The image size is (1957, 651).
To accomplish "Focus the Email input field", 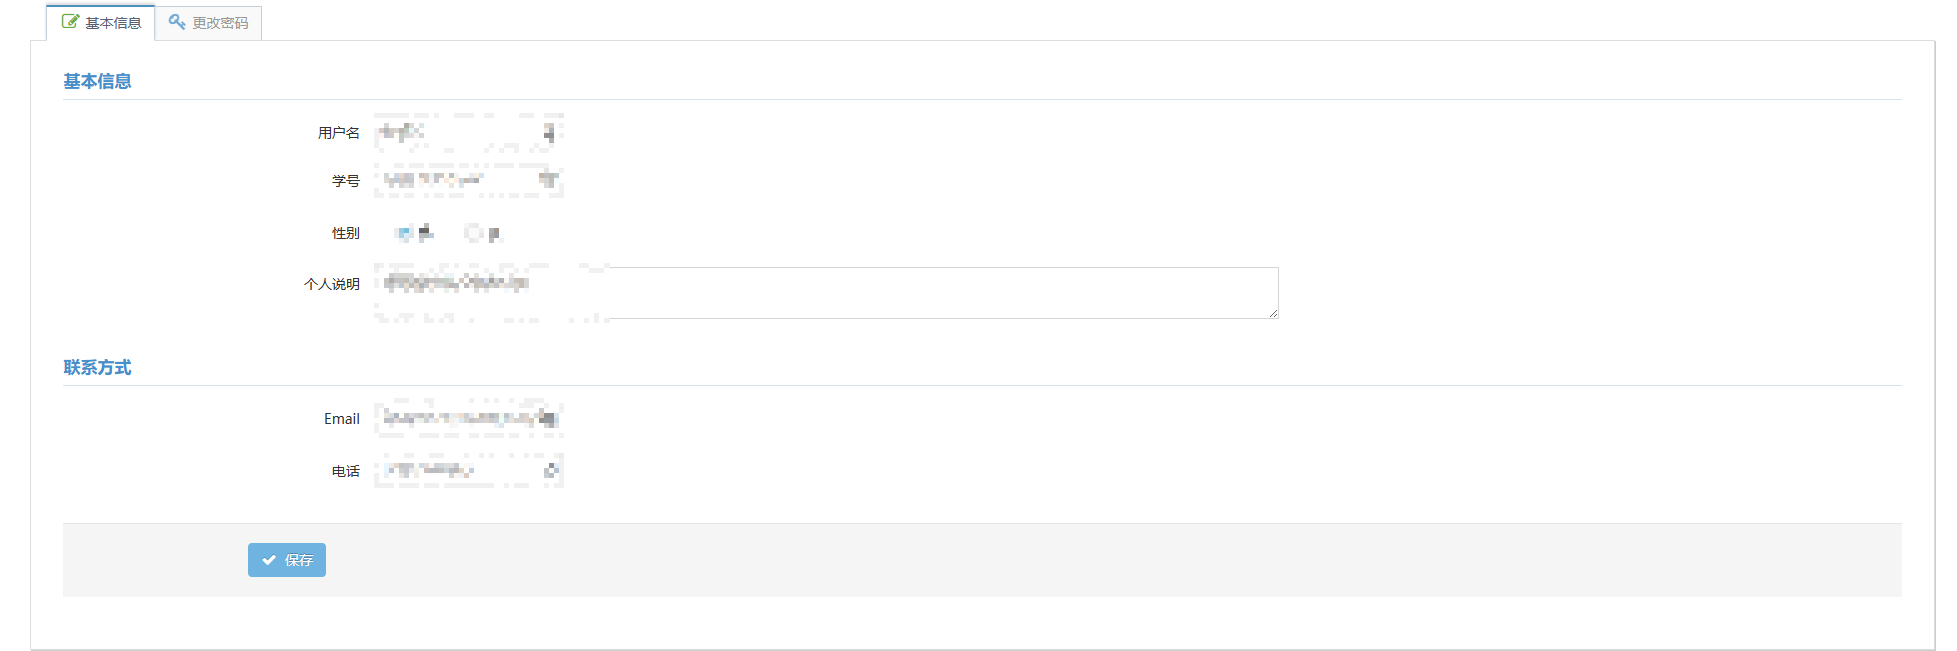I will [469, 418].
